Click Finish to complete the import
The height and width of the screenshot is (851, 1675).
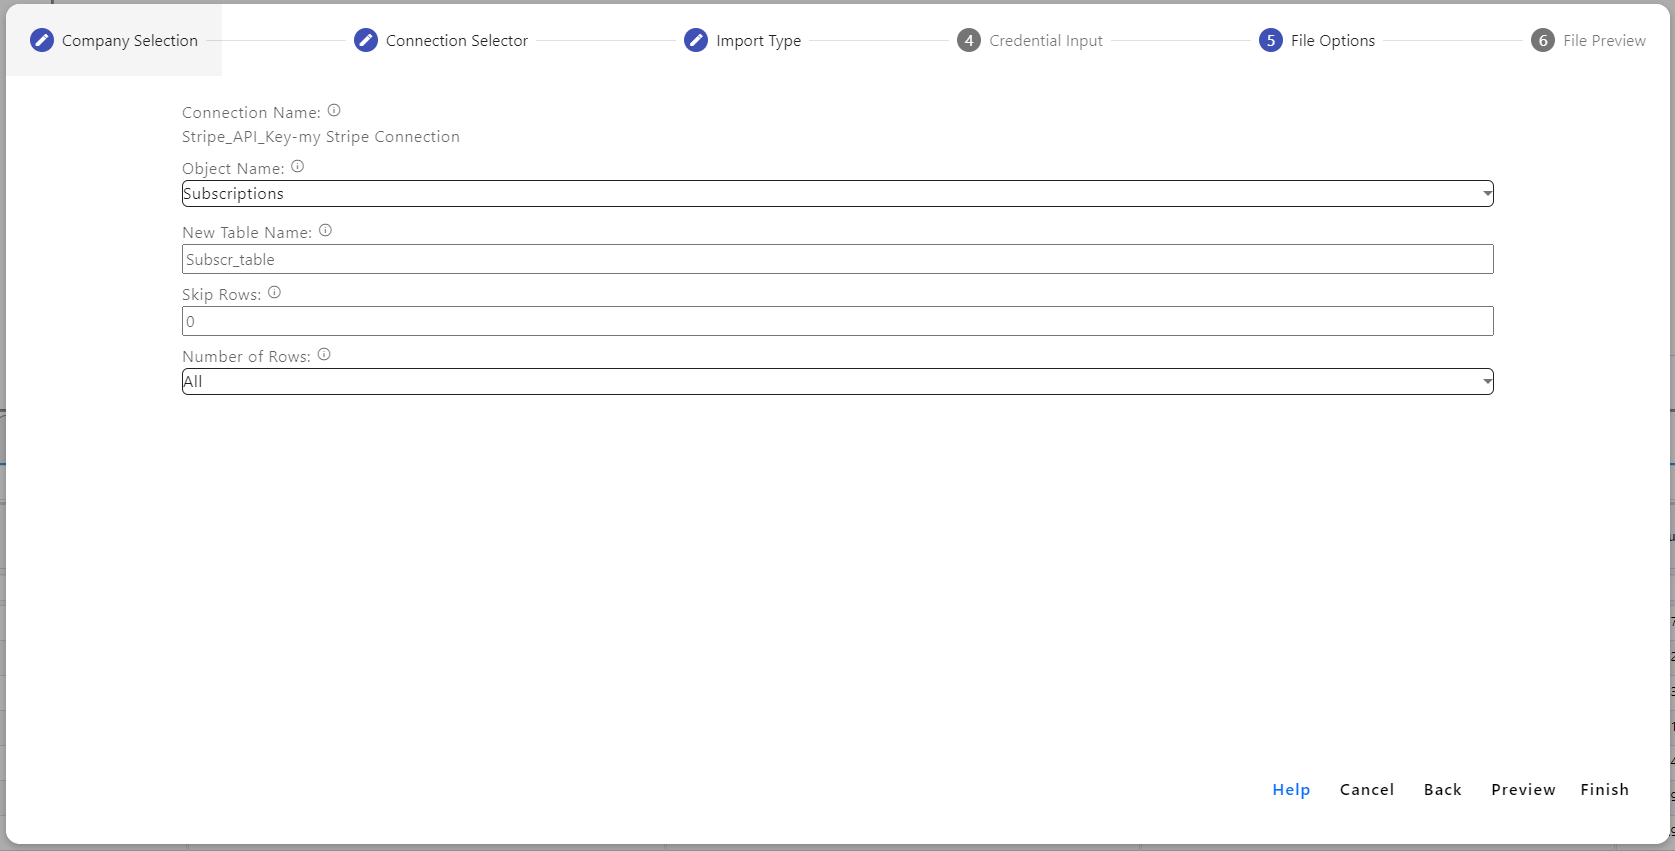coord(1604,790)
